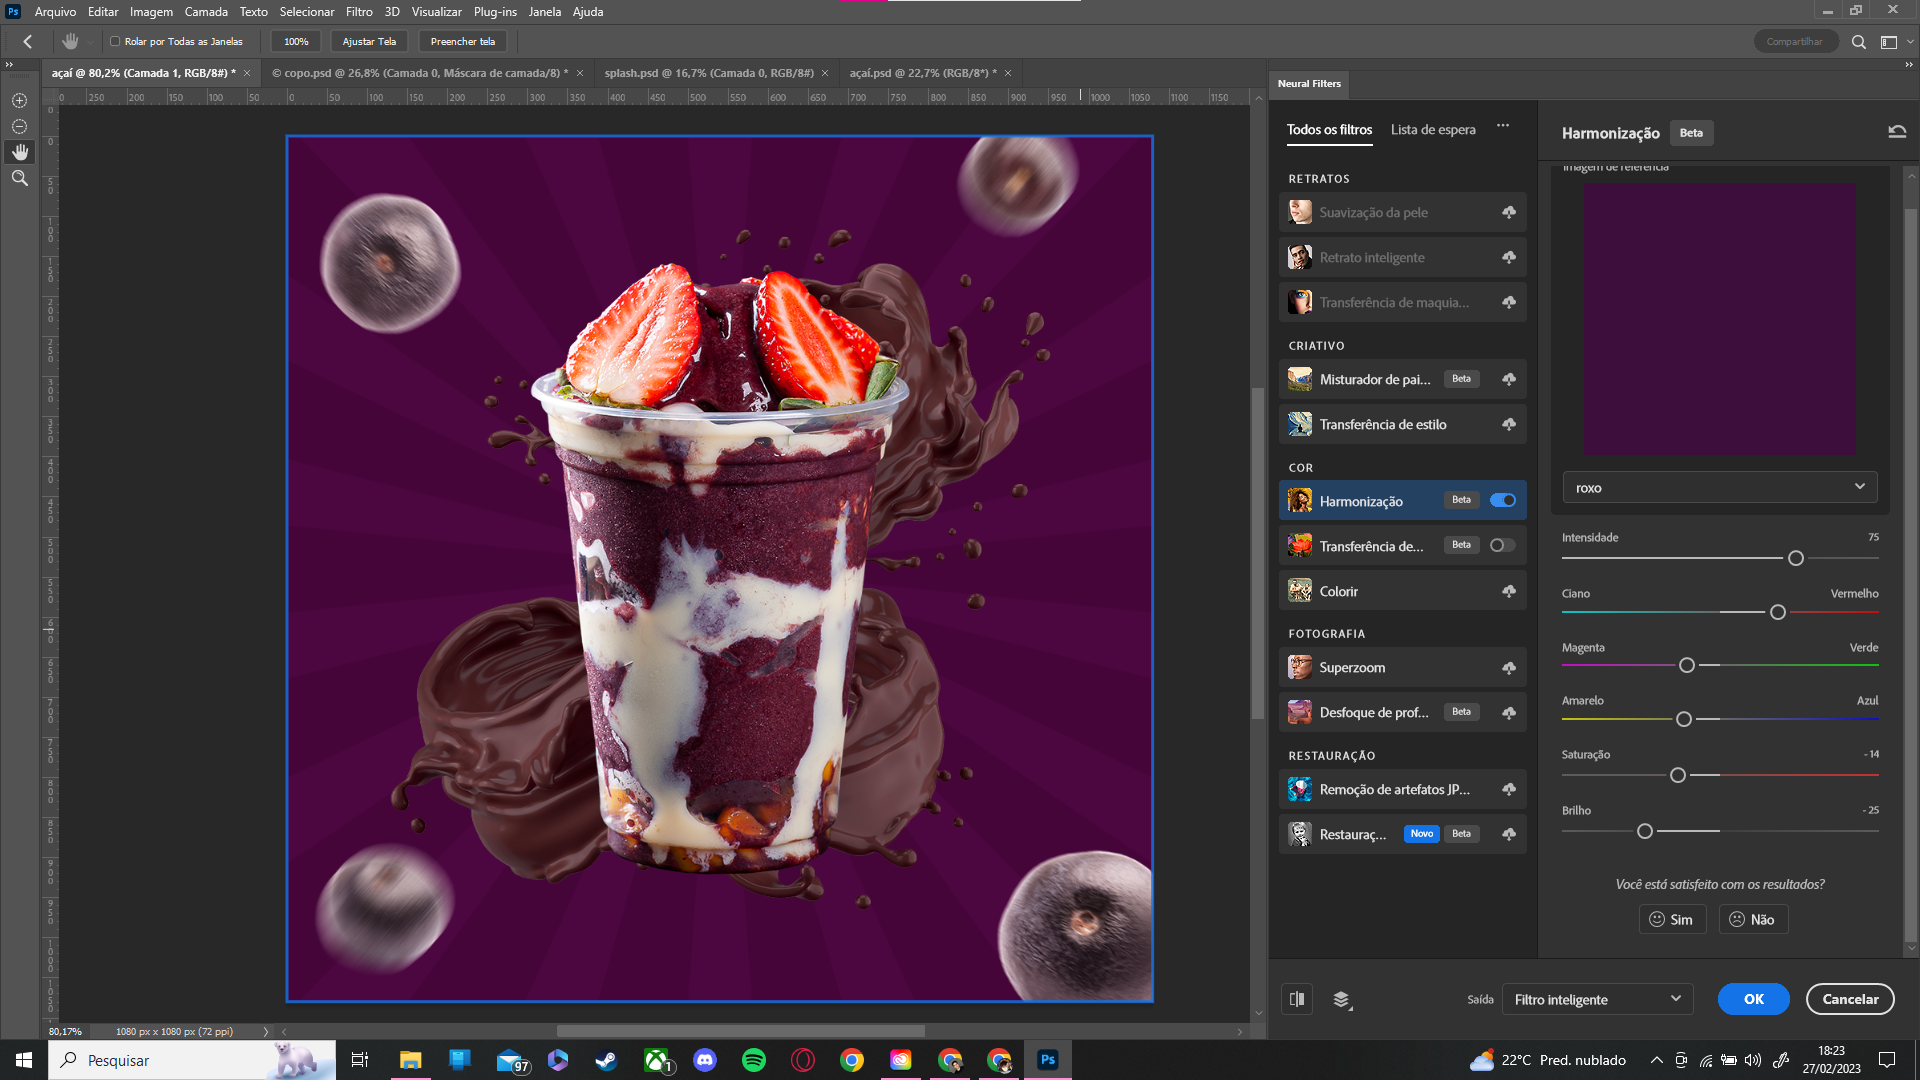This screenshot has width=1920, height=1080.
Task: Reset Harmonização parameters with undo icon
Action: click(x=1896, y=132)
